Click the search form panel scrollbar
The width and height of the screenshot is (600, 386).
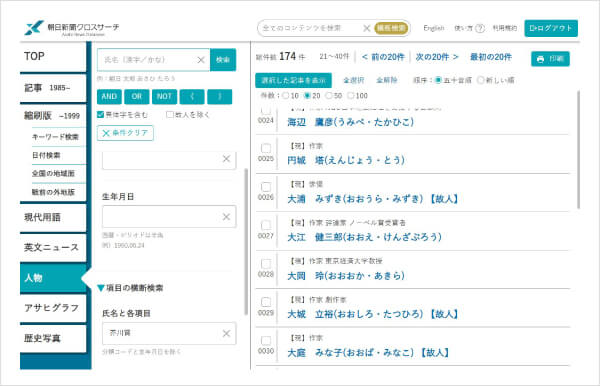pos(246,242)
